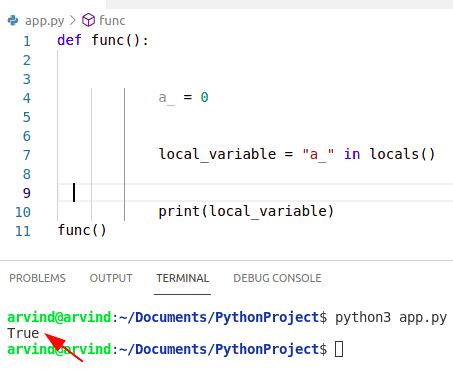Click the variable 'a_' on line 4
453x369 pixels.
click(166, 98)
